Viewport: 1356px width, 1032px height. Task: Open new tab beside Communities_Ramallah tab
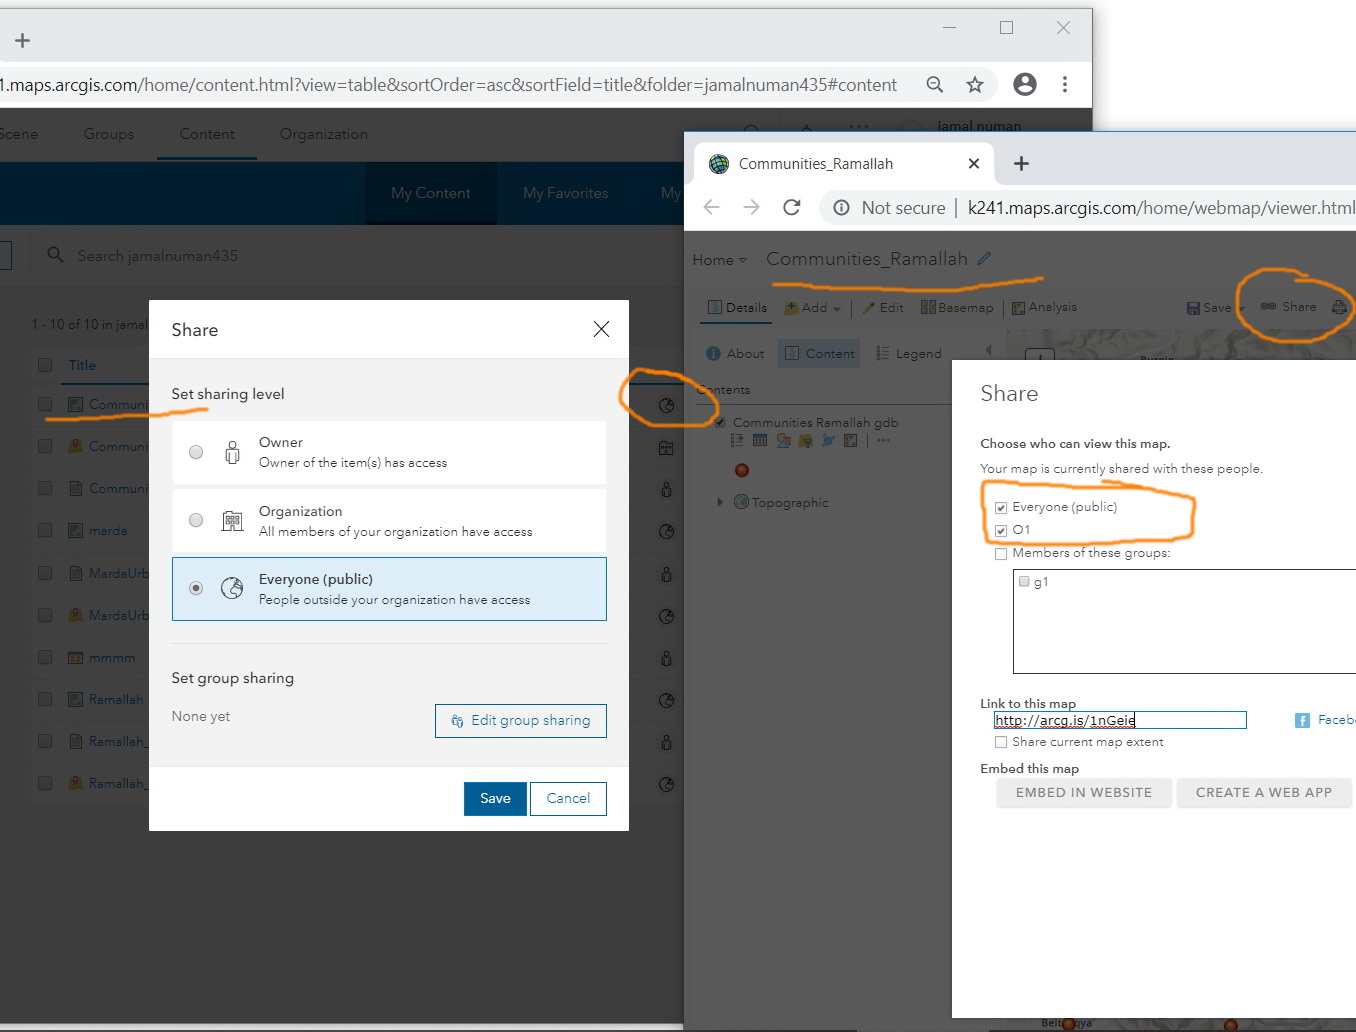pyautogui.click(x=1021, y=163)
